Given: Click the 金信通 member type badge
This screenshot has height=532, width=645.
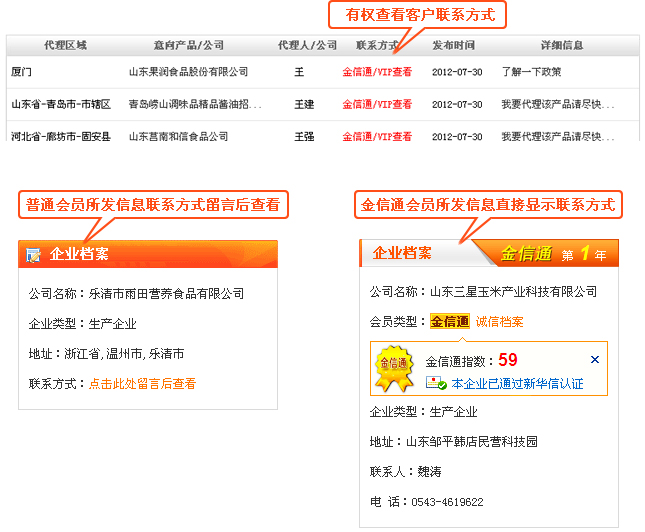Looking at the screenshot, I should coord(450,321).
